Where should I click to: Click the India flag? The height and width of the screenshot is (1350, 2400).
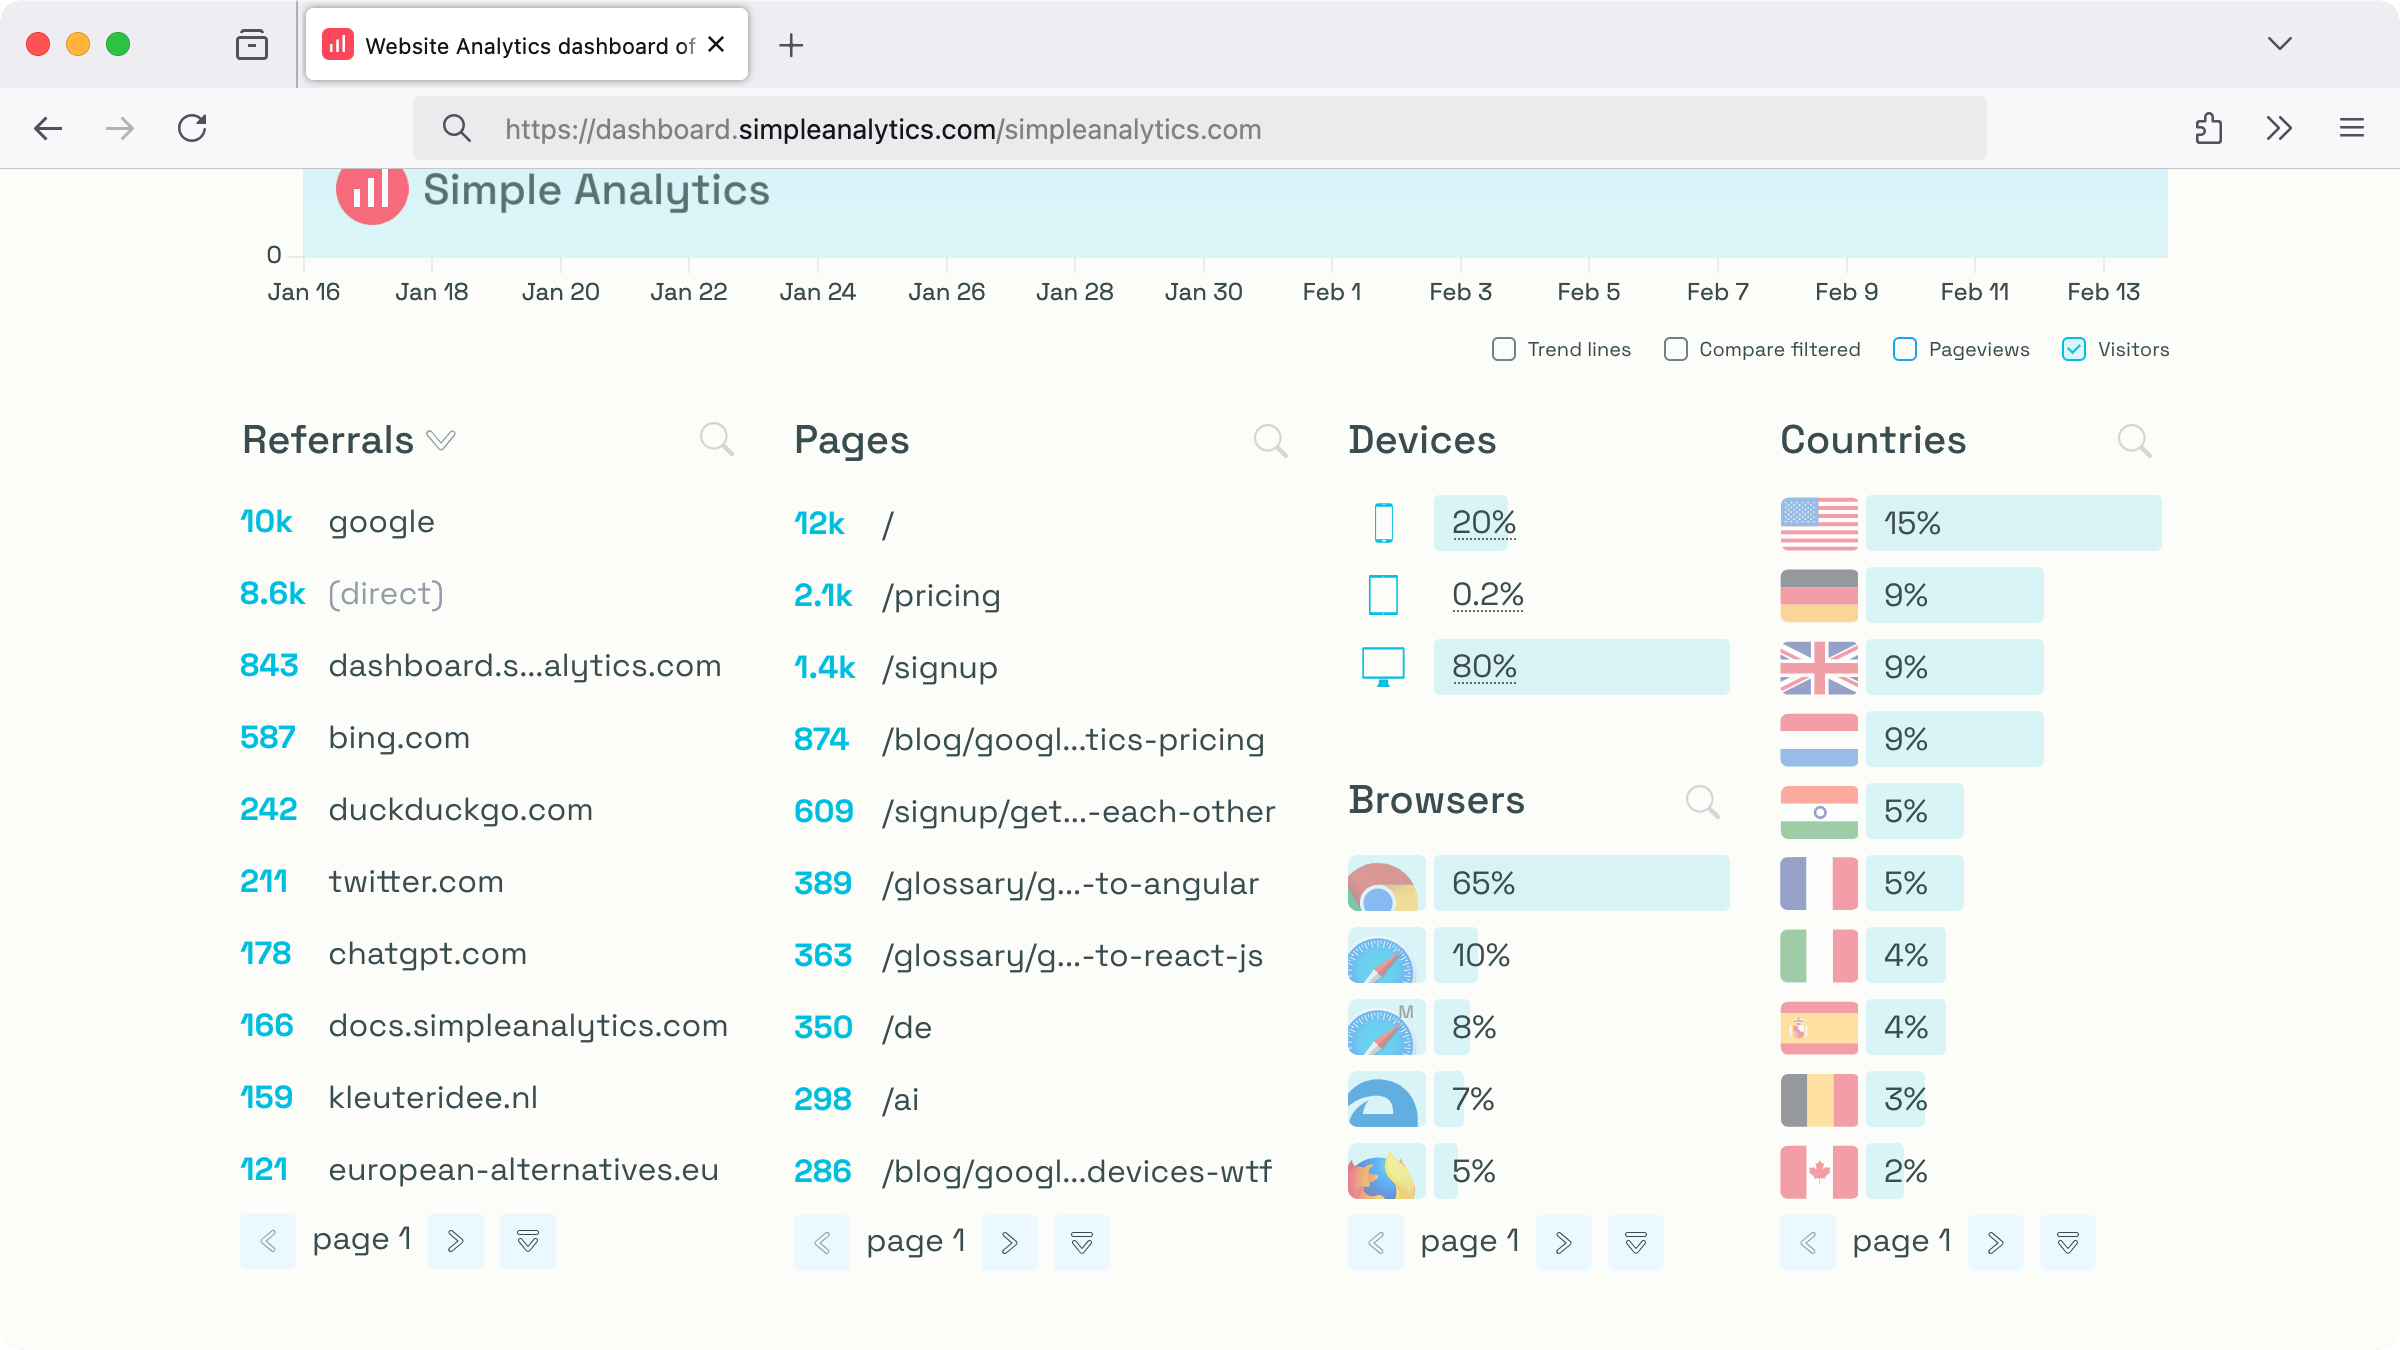[x=1819, y=811]
